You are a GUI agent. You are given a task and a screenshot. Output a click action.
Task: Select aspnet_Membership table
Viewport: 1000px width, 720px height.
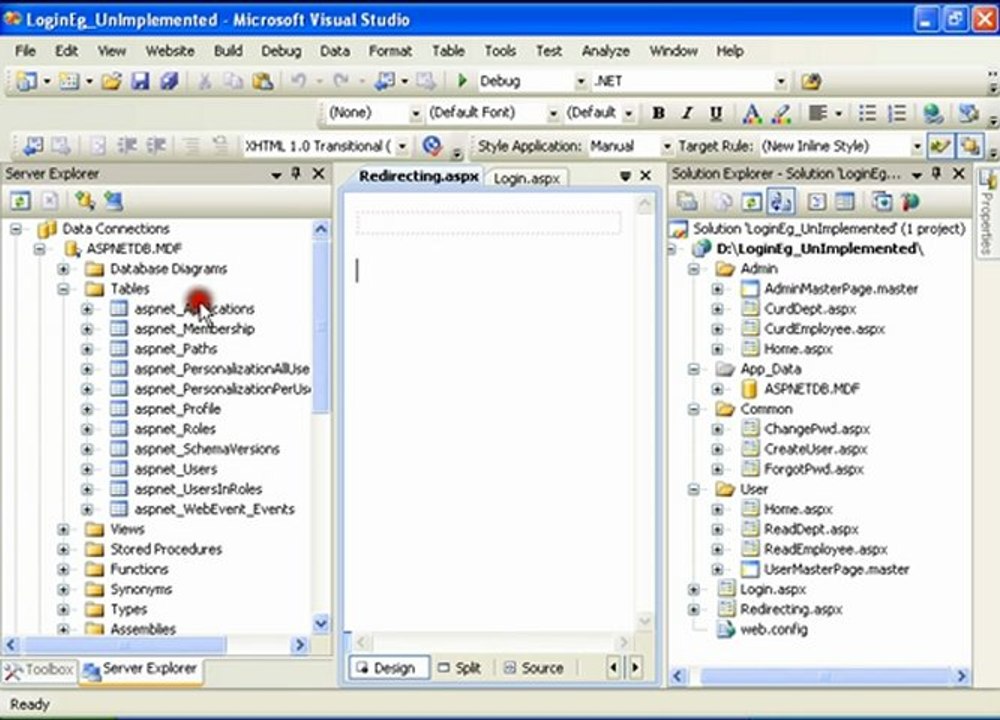(x=195, y=329)
